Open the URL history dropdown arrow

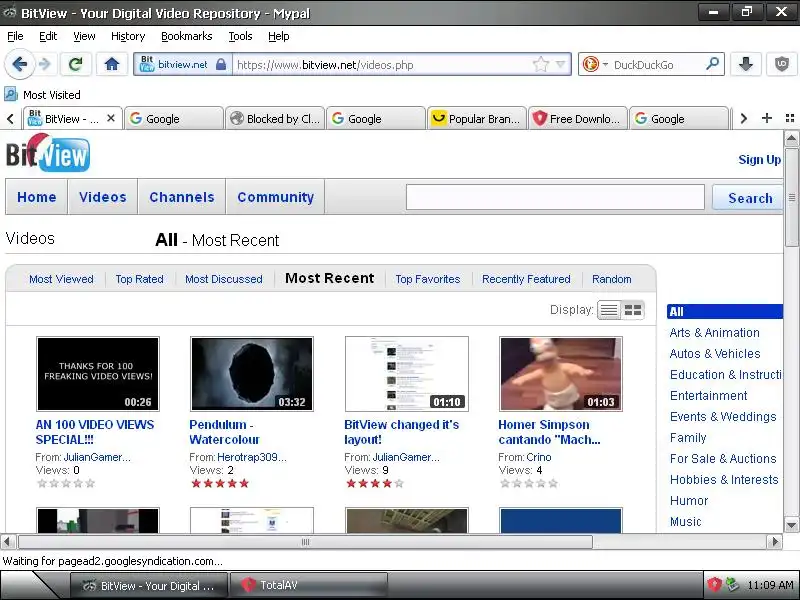(561, 64)
